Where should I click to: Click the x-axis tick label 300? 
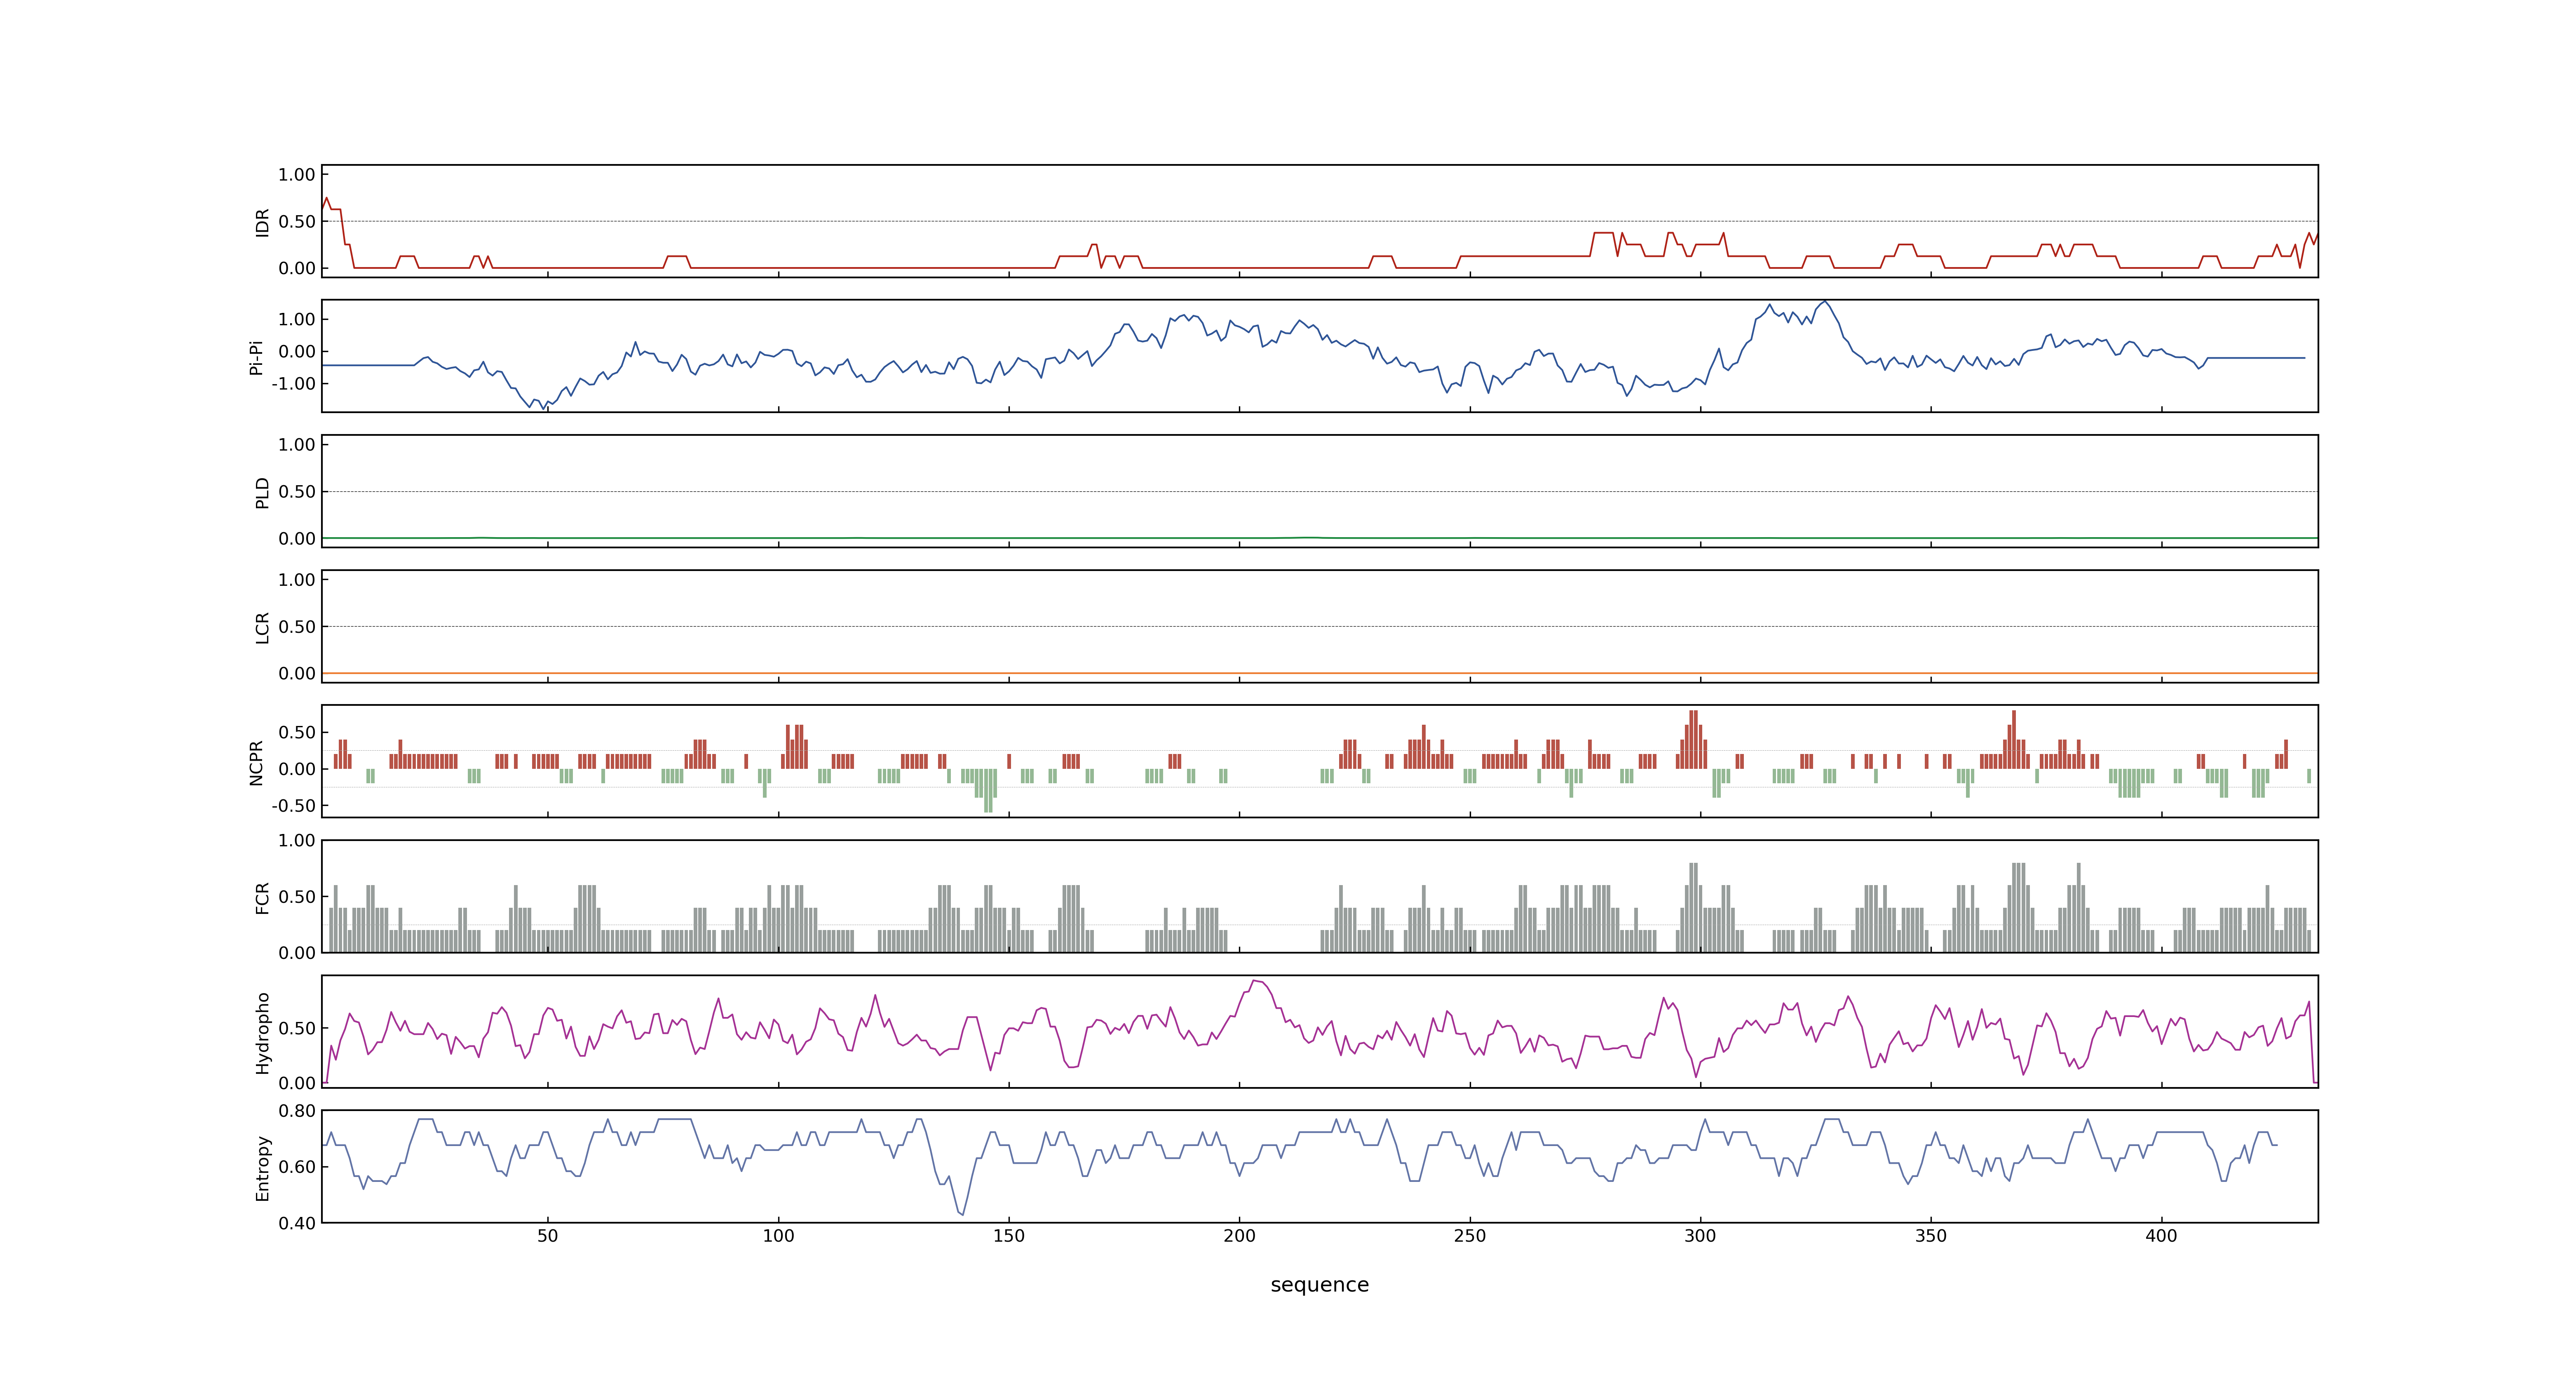[1700, 1235]
